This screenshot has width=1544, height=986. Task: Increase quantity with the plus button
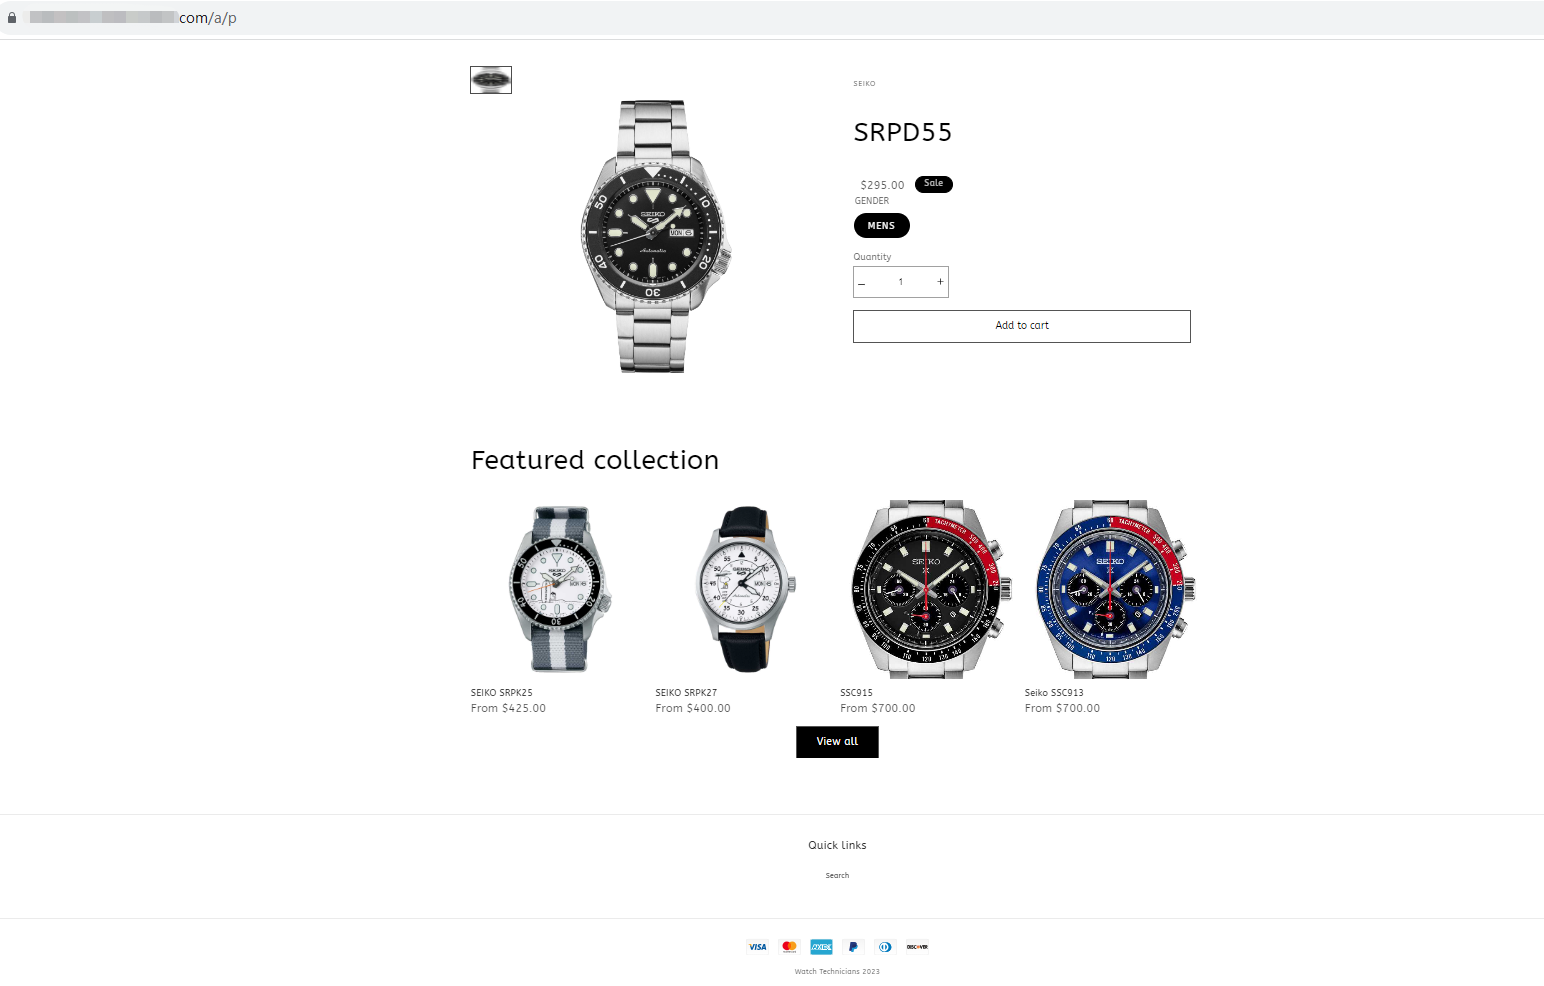[940, 282]
